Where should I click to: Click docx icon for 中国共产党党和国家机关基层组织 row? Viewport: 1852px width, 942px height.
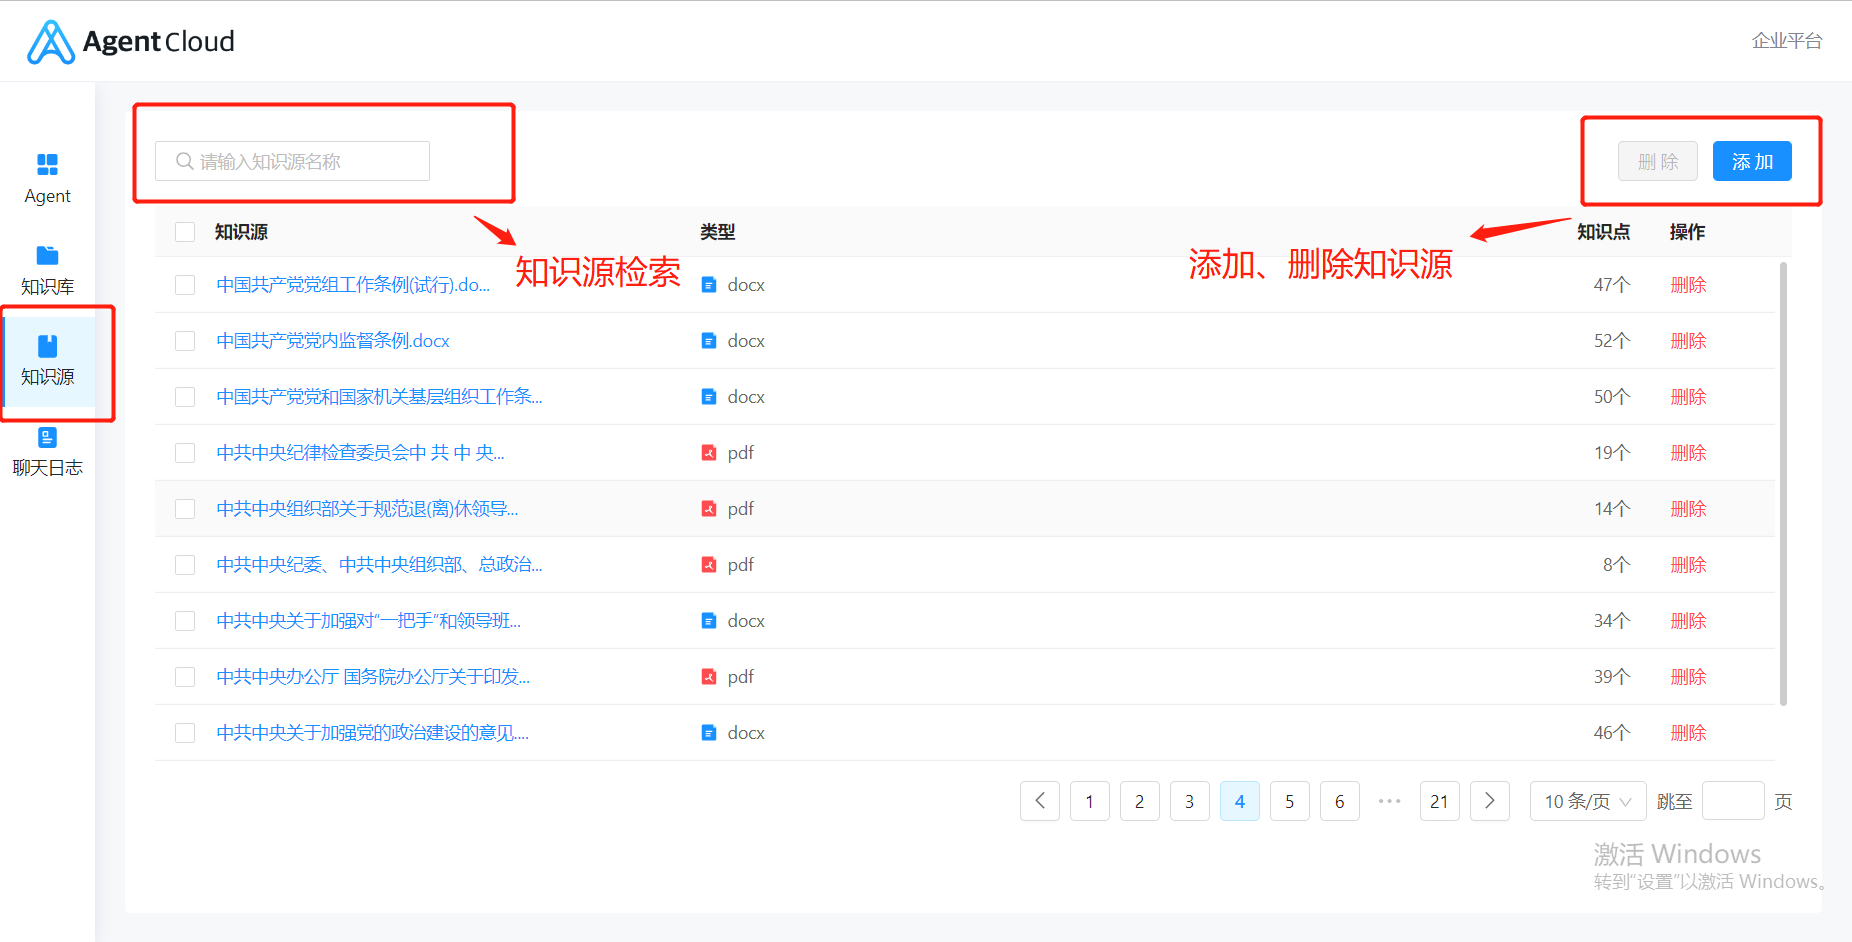coord(709,397)
